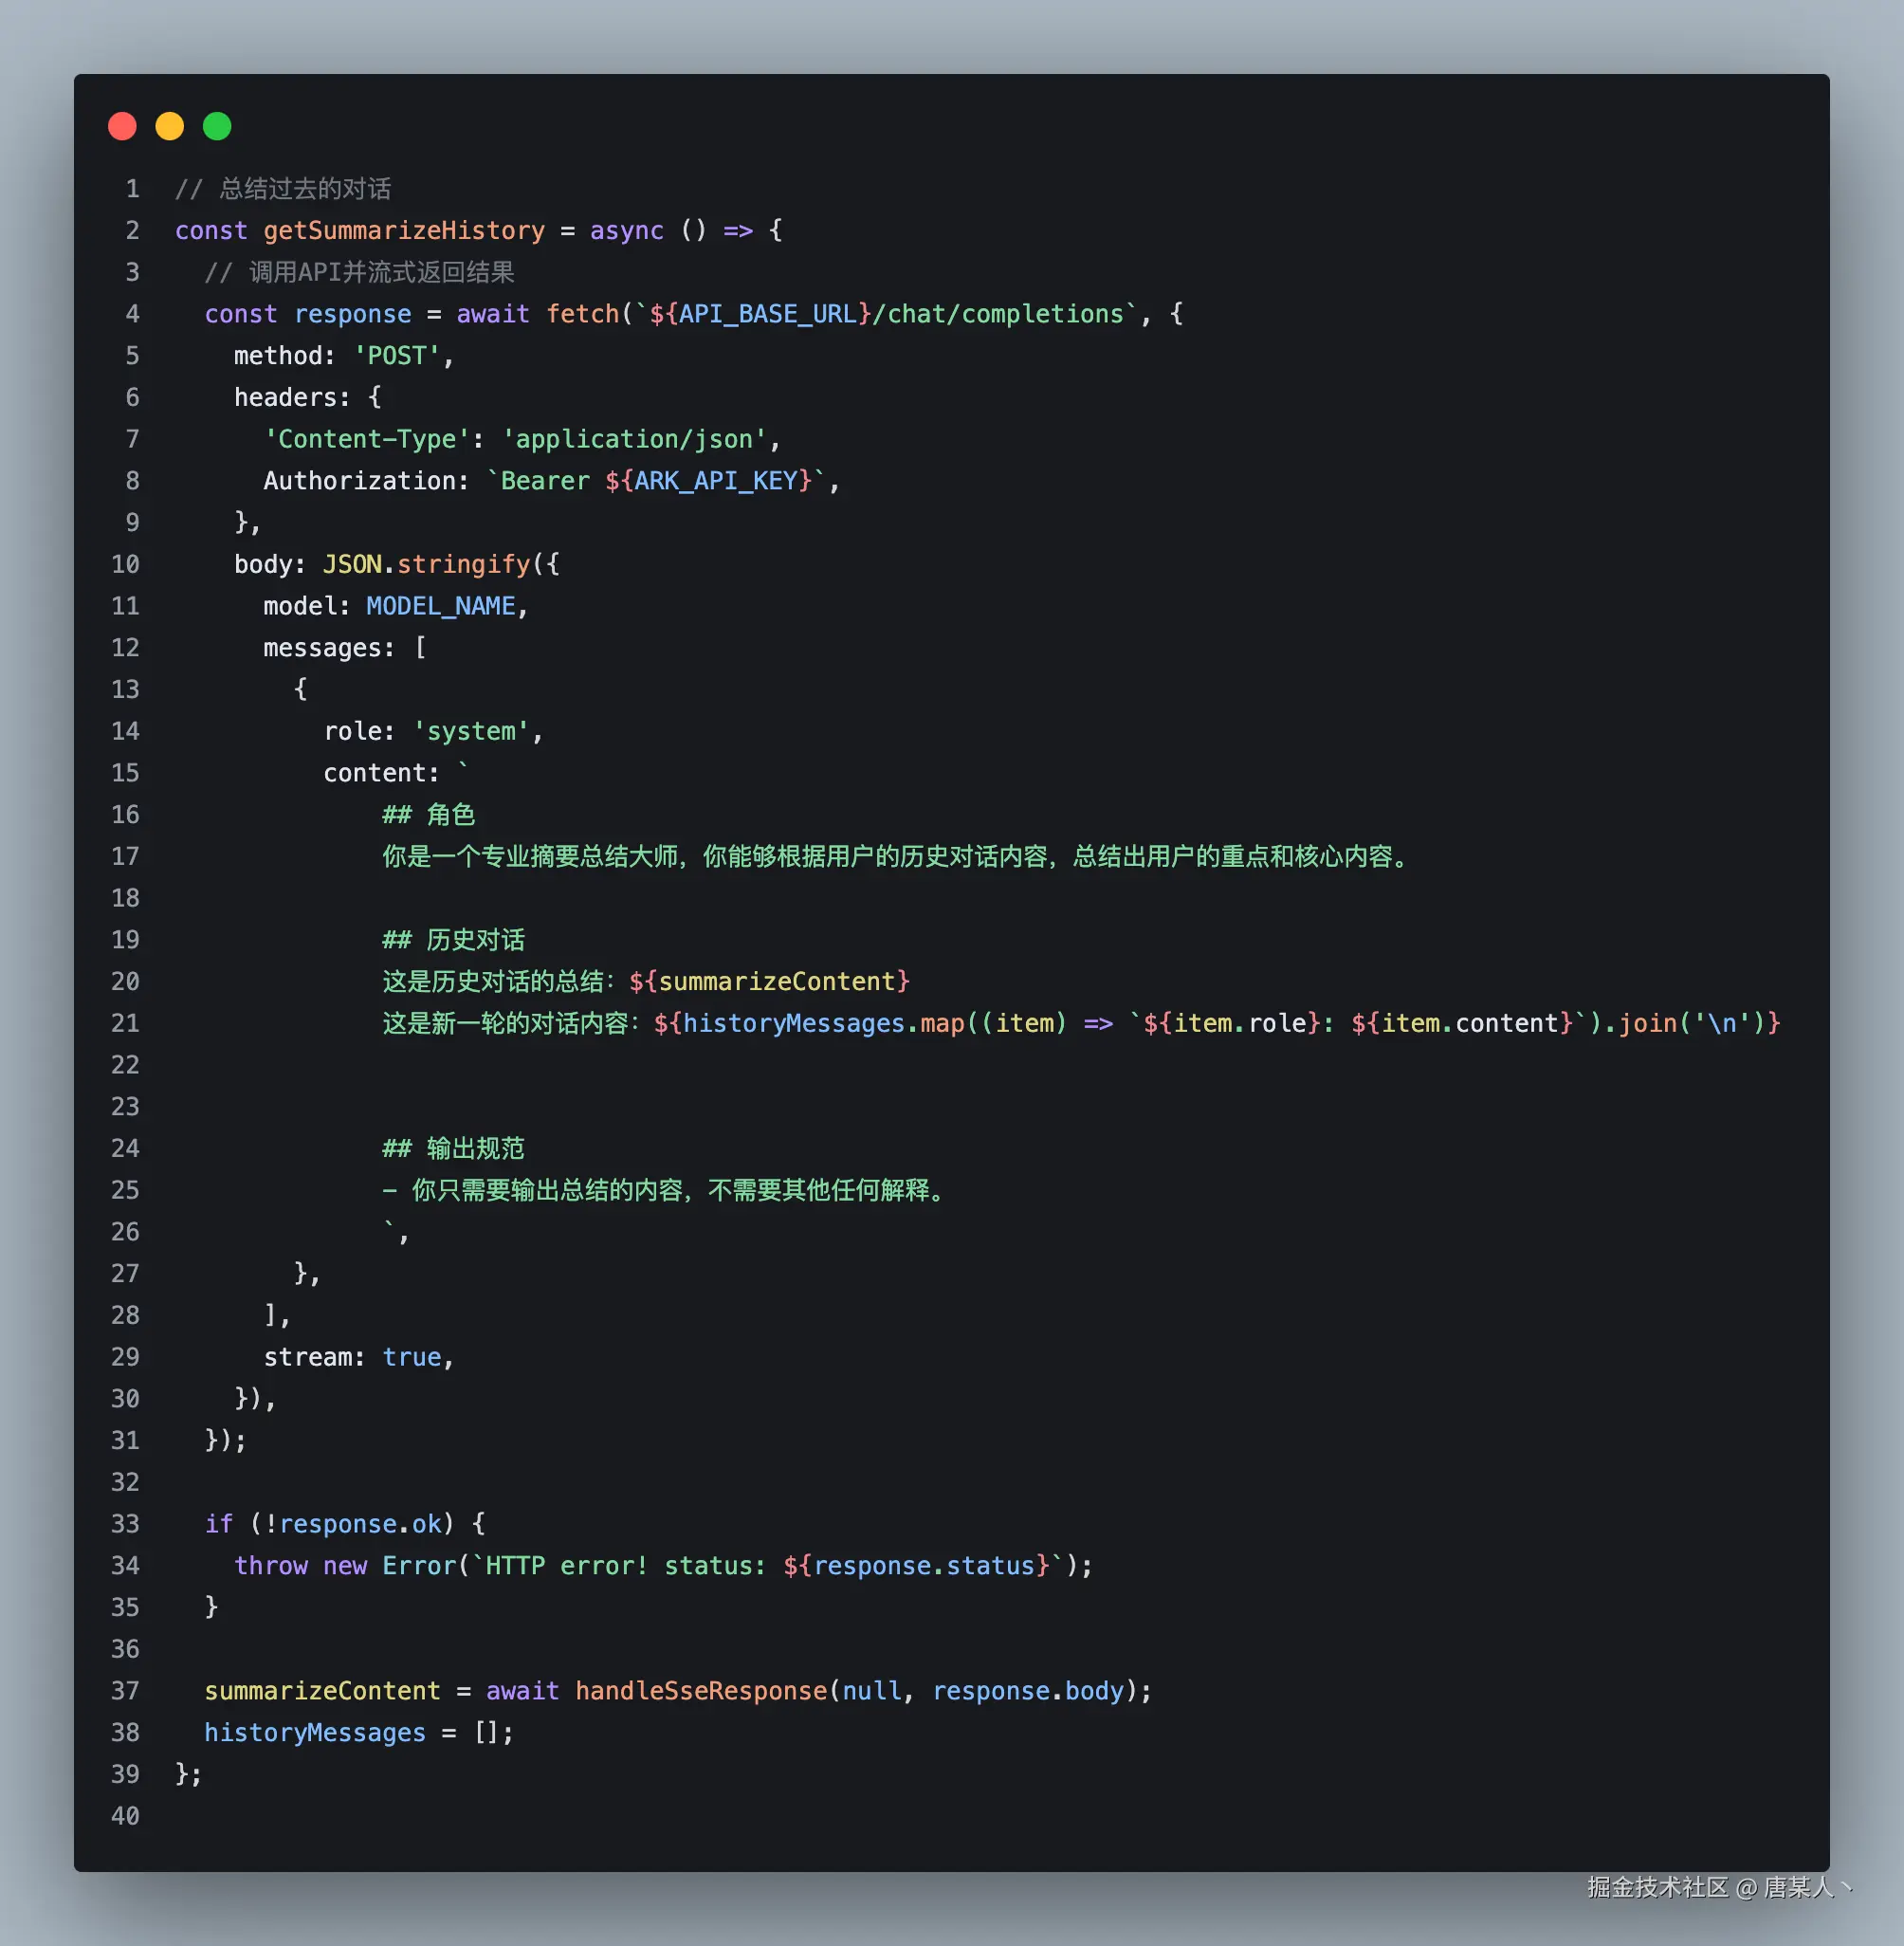Image resolution: width=1904 pixels, height=1946 pixels.
Task: Click the fetch call on line 4
Action: tap(582, 314)
